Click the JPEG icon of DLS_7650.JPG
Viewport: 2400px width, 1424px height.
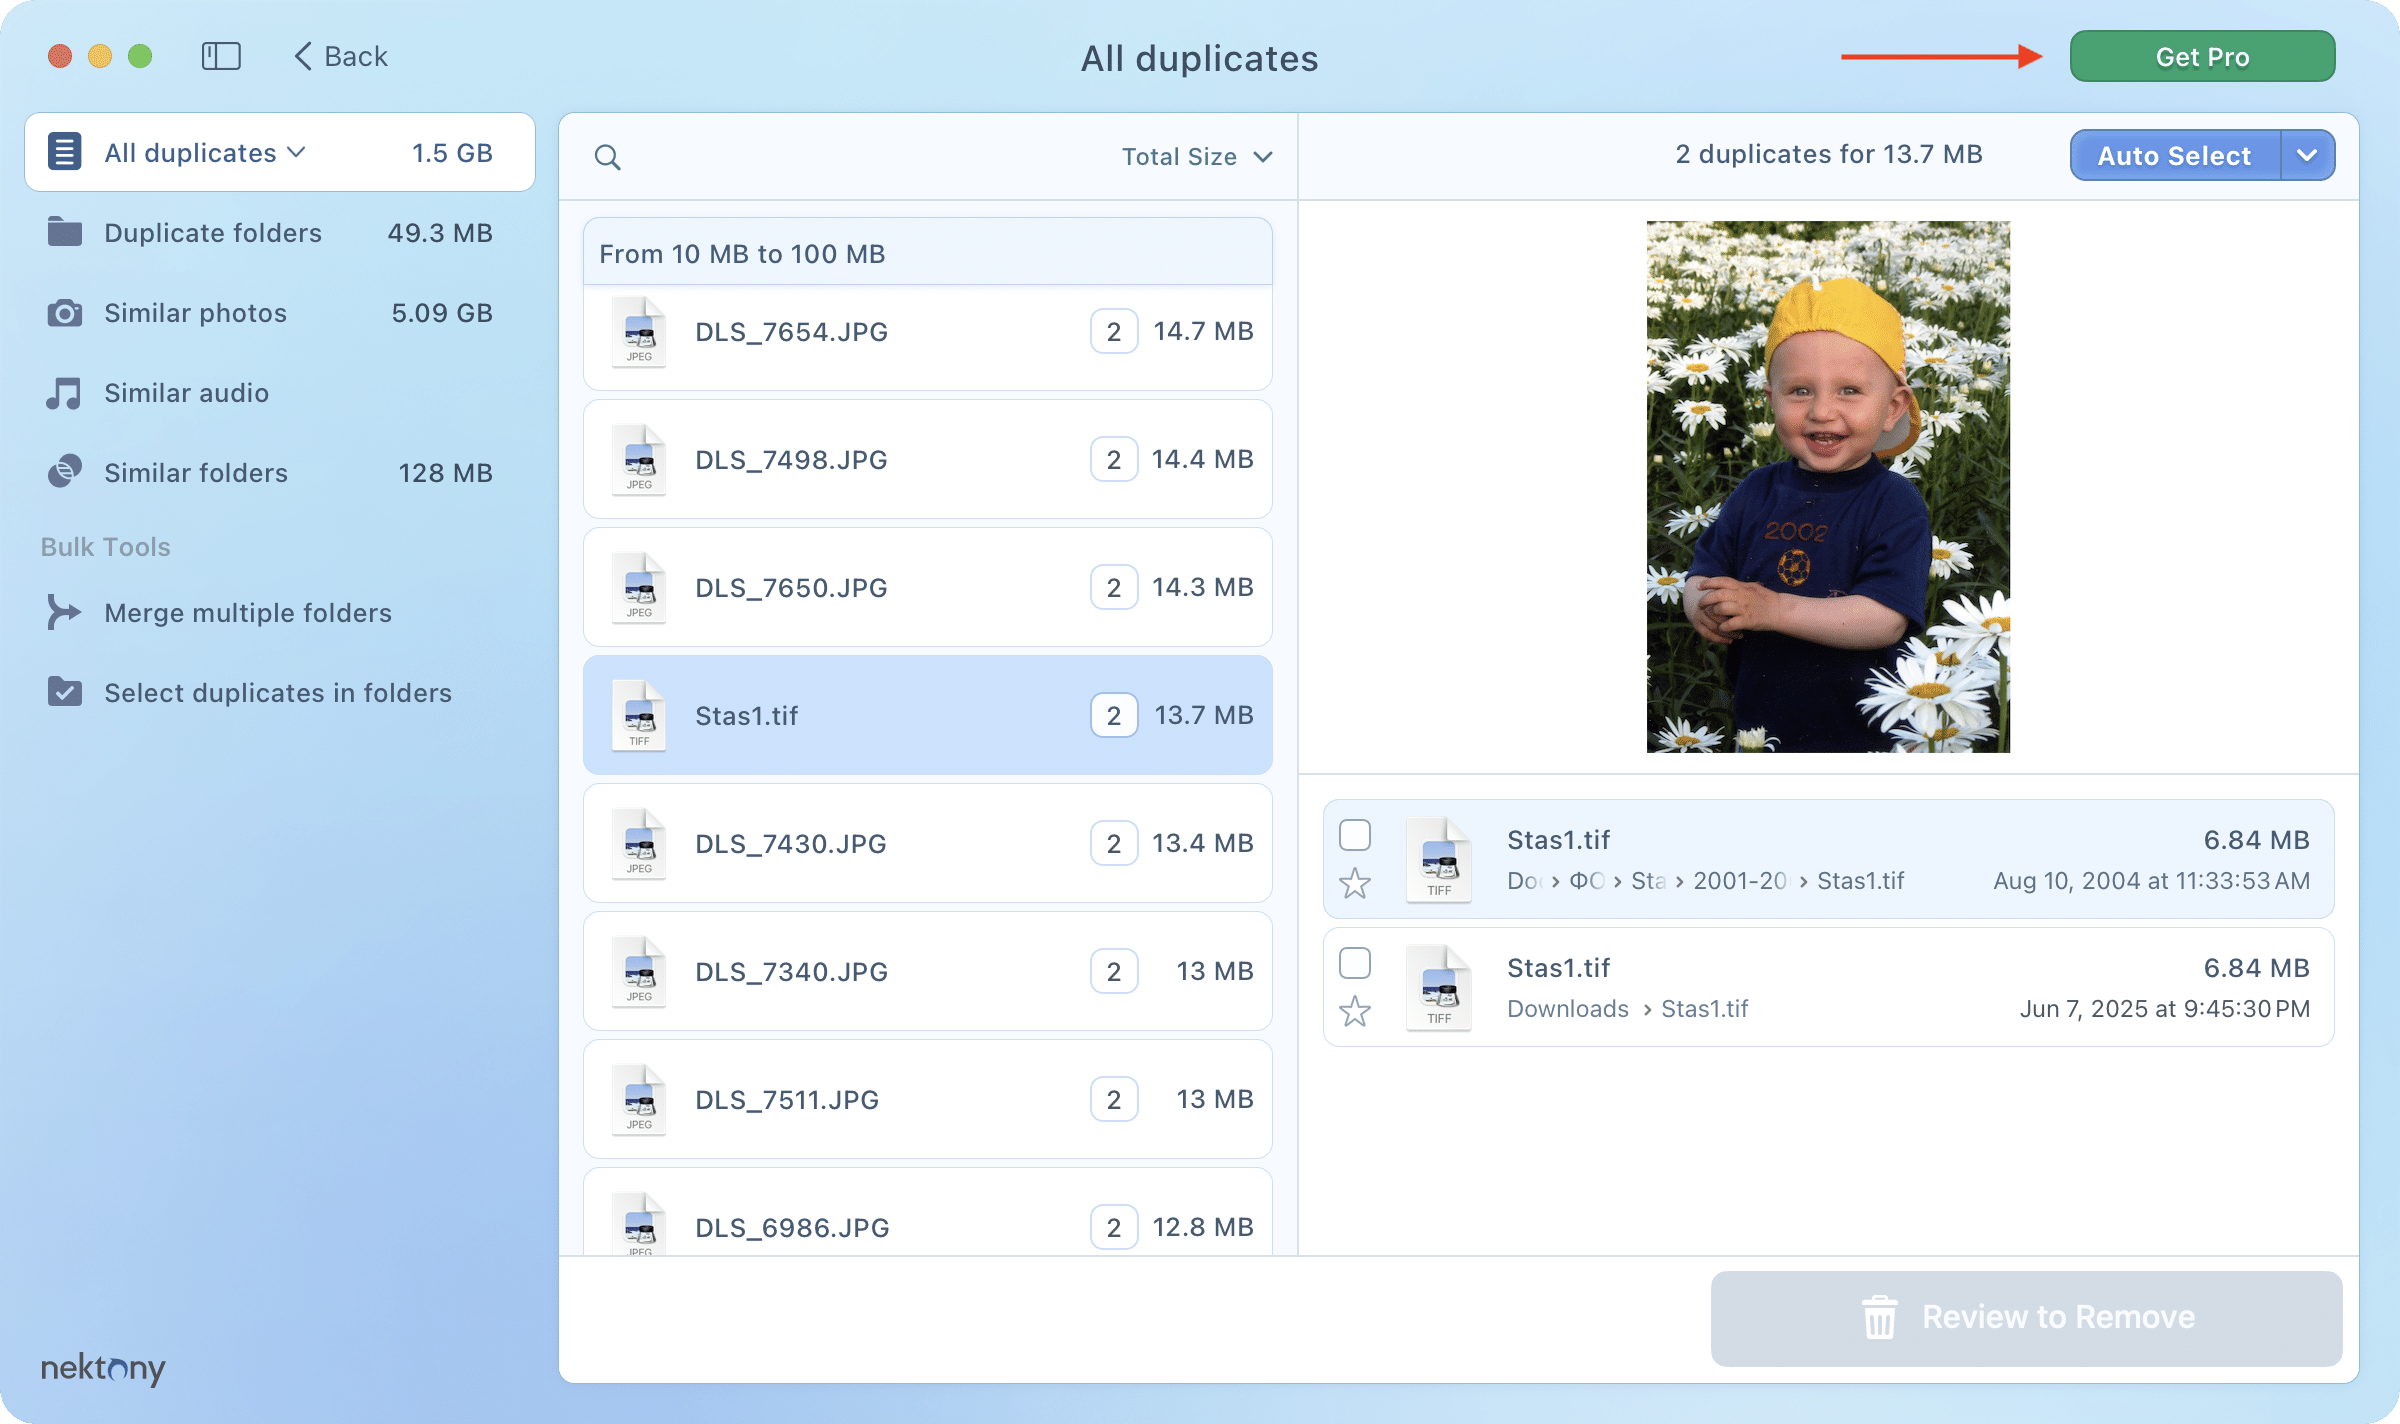click(639, 588)
